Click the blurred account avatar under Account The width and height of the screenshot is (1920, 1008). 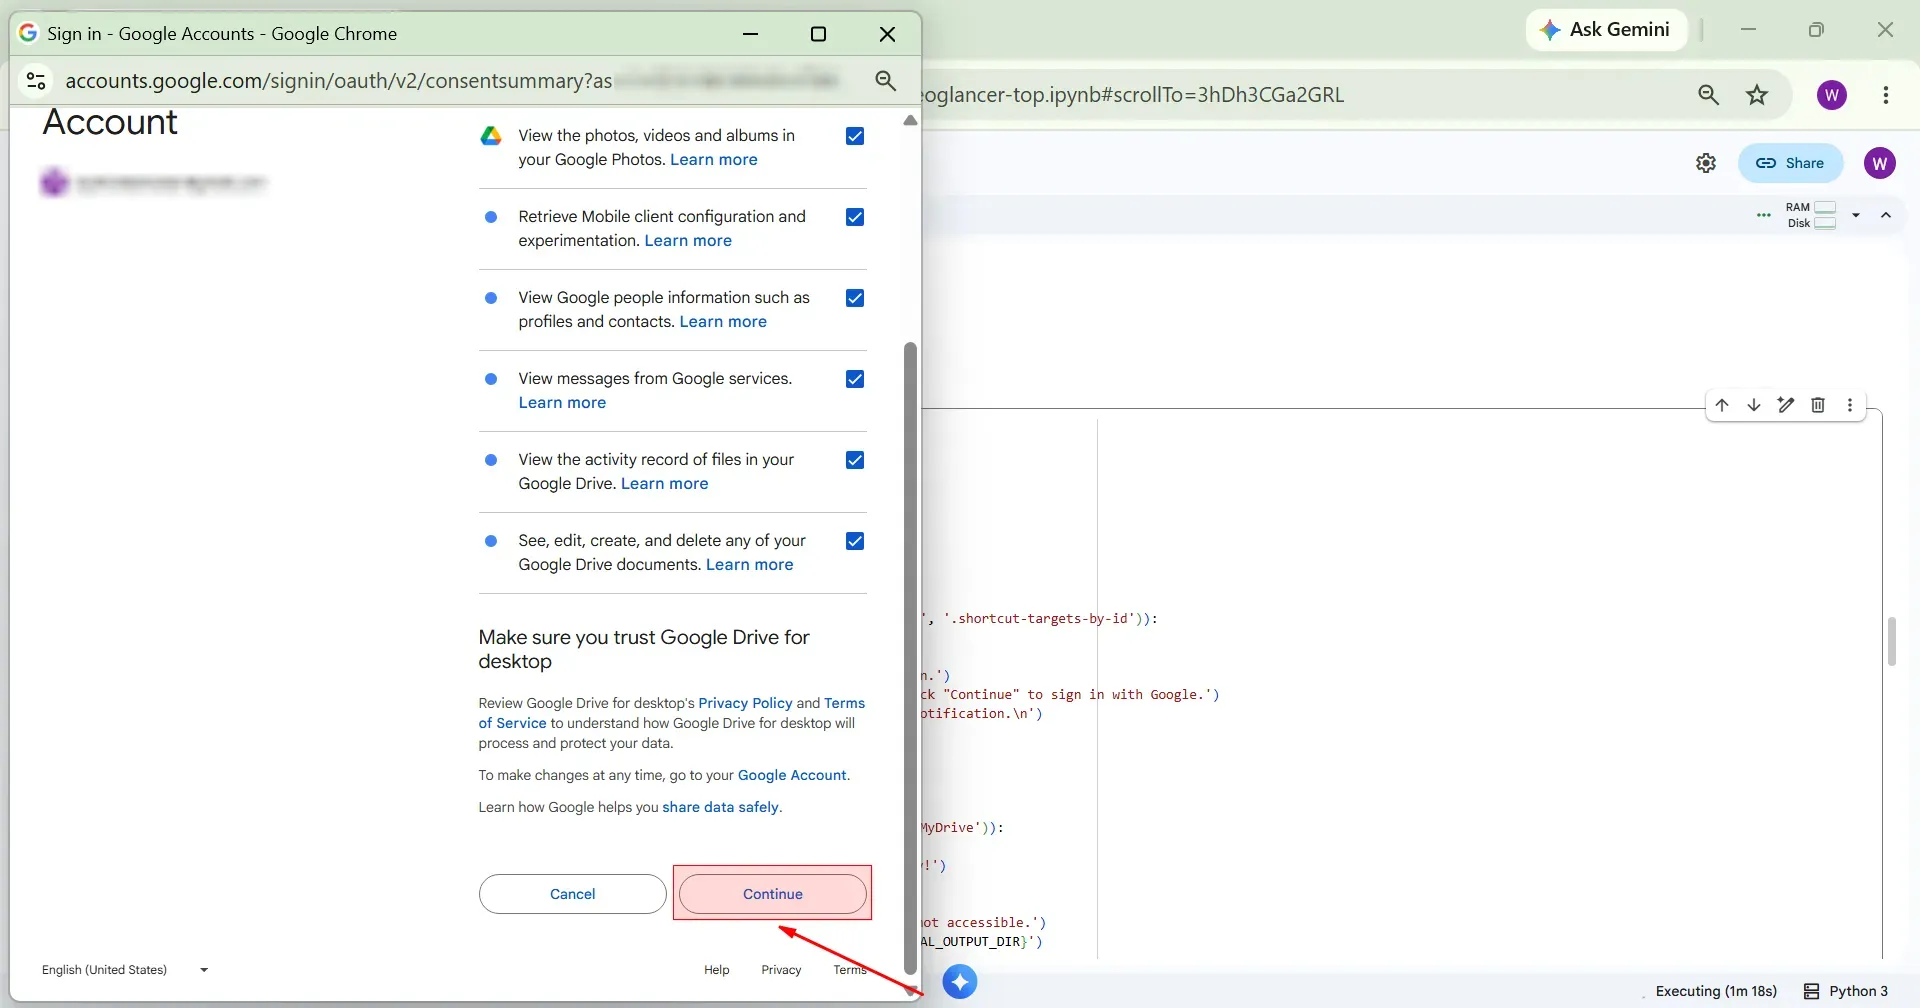[x=55, y=182]
